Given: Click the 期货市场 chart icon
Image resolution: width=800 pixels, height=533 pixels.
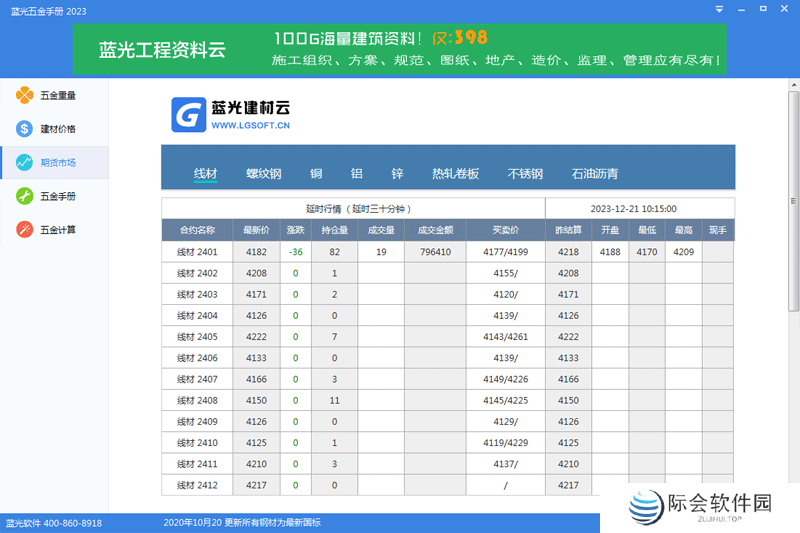Looking at the screenshot, I should click(24, 163).
